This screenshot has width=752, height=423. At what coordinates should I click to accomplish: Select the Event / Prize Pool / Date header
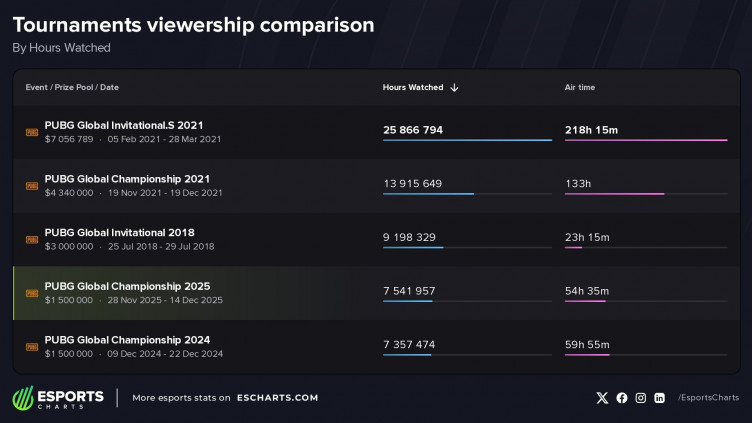click(72, 88)
